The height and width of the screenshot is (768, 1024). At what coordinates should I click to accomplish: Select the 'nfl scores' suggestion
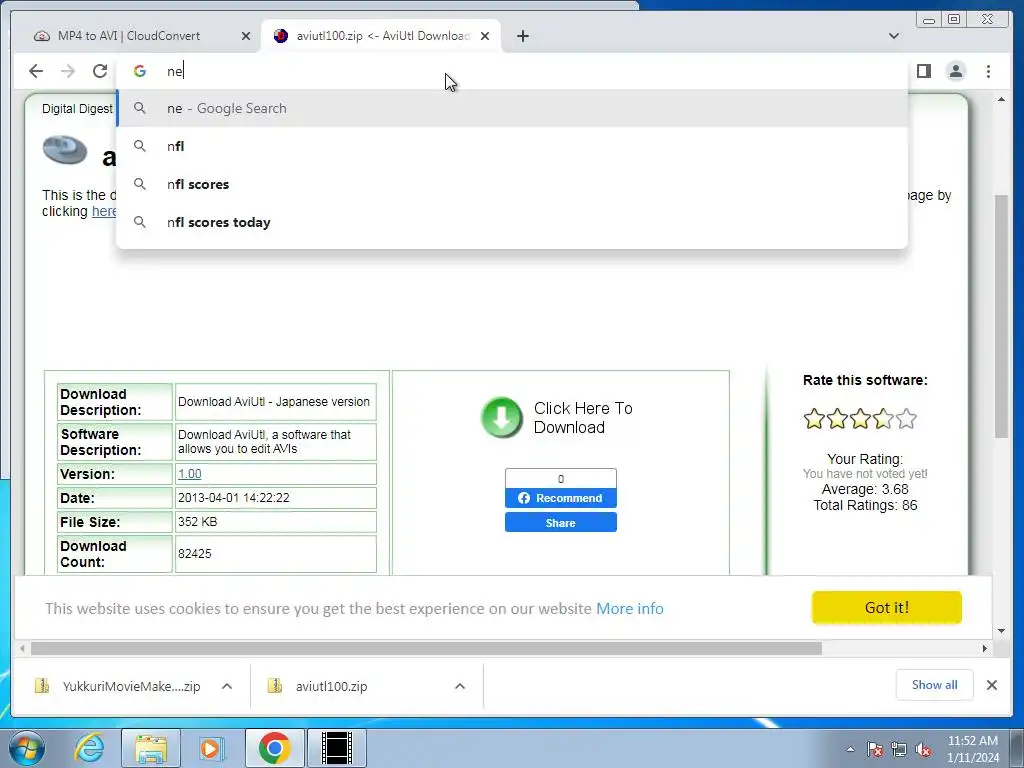click(x=512, y=184)
